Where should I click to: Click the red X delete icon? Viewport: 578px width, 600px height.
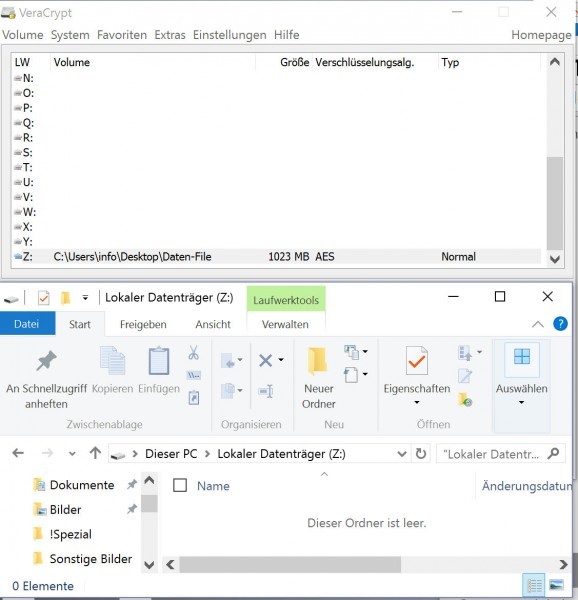pyautogui.click(x=265, y=360)
